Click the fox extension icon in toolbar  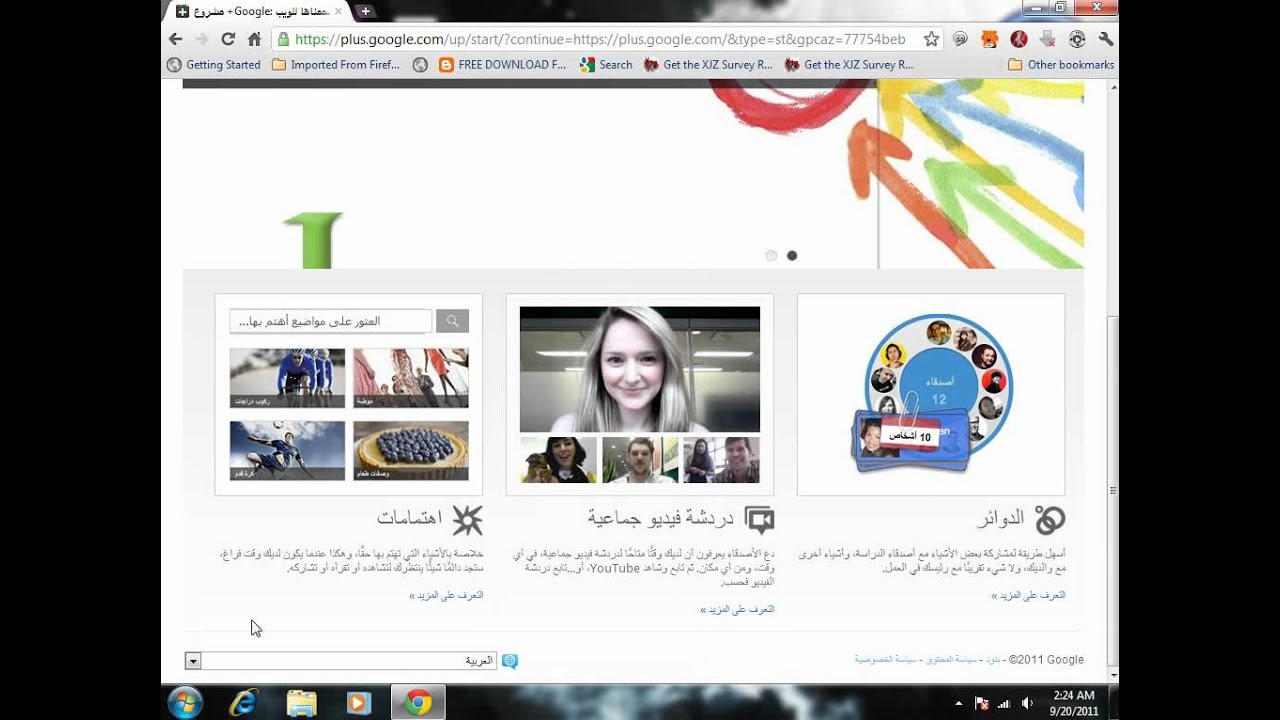click(x=989, y=39)
